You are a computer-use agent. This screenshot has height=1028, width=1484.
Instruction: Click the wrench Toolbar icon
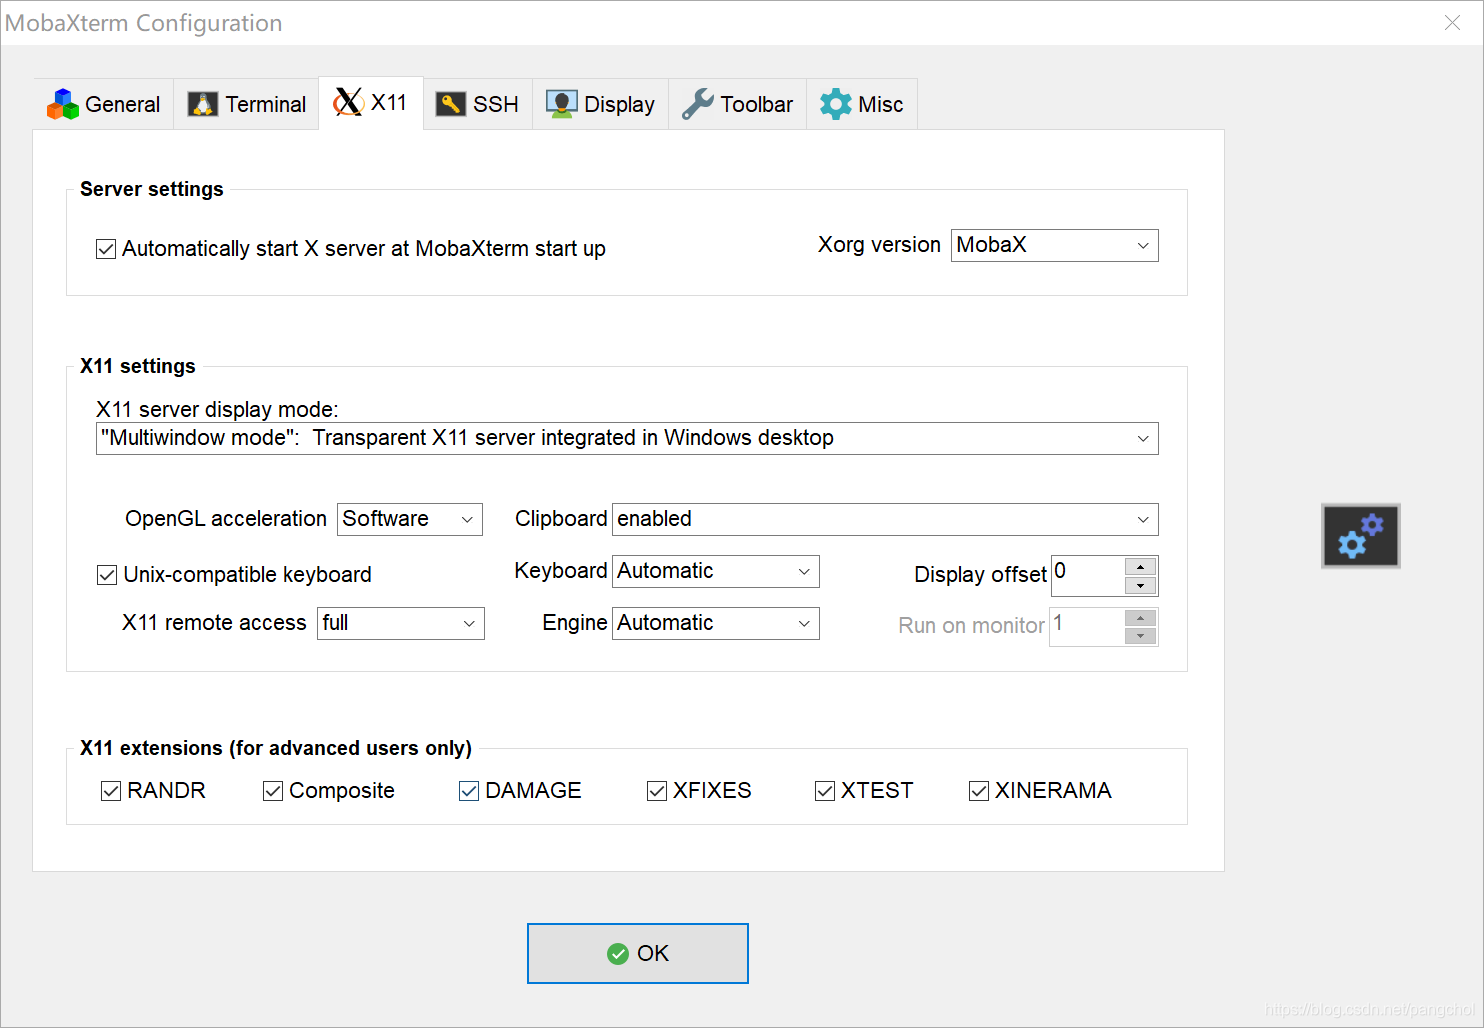698,104
